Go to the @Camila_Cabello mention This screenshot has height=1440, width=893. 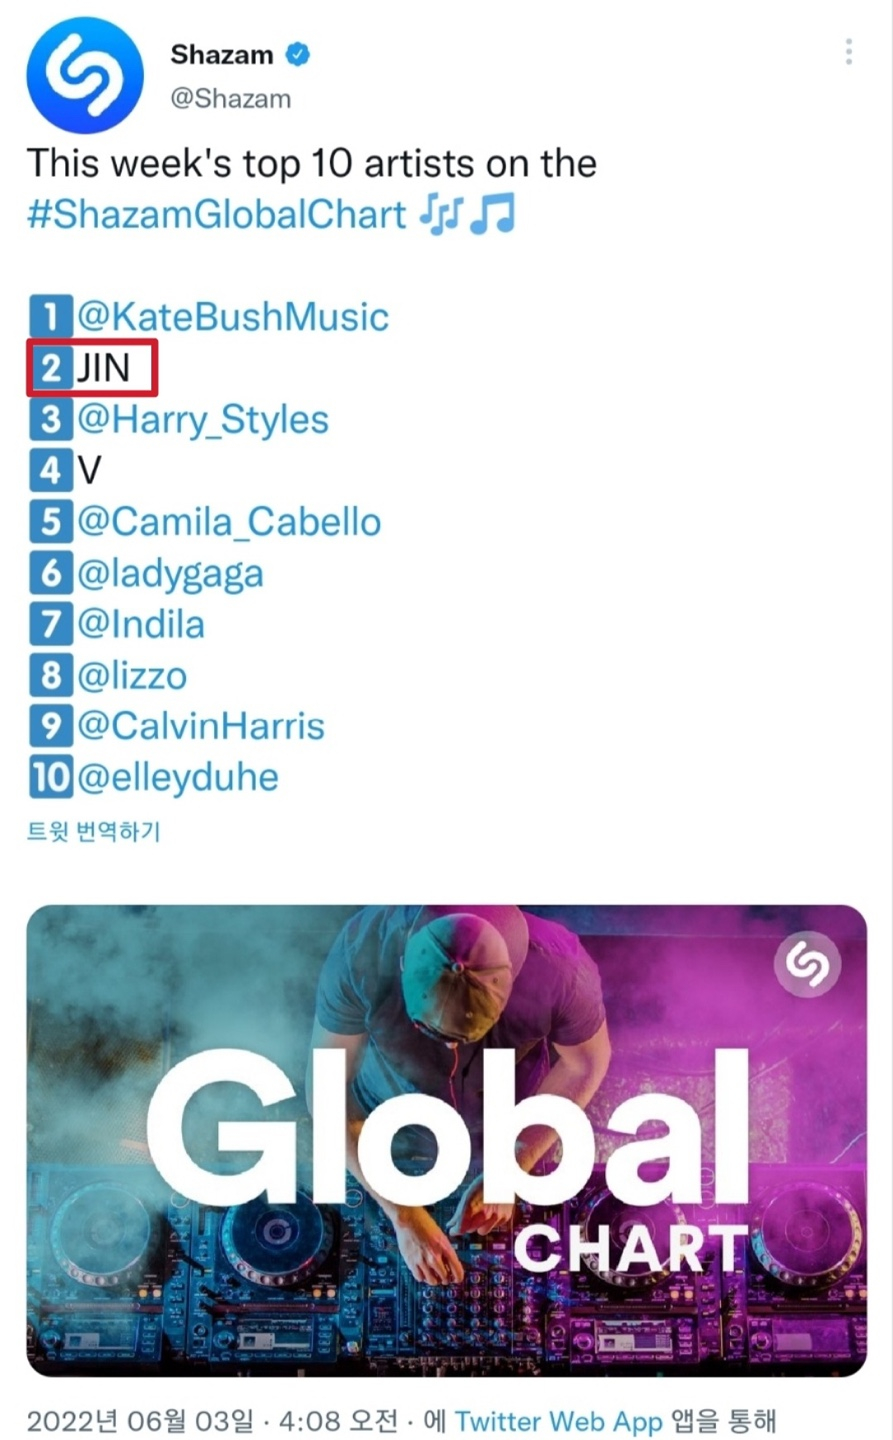[229, 522]
